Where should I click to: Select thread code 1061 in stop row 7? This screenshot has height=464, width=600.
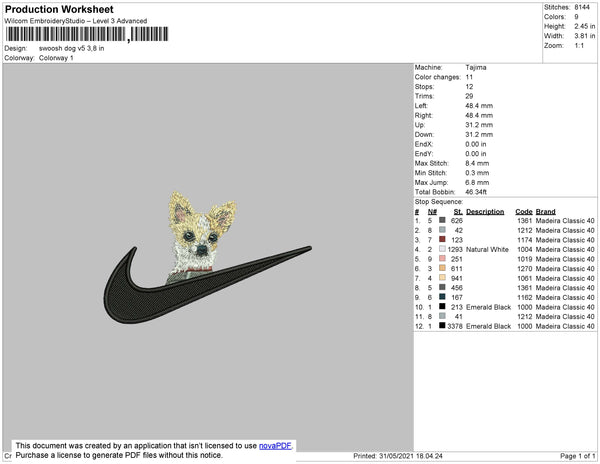[525, 278]
